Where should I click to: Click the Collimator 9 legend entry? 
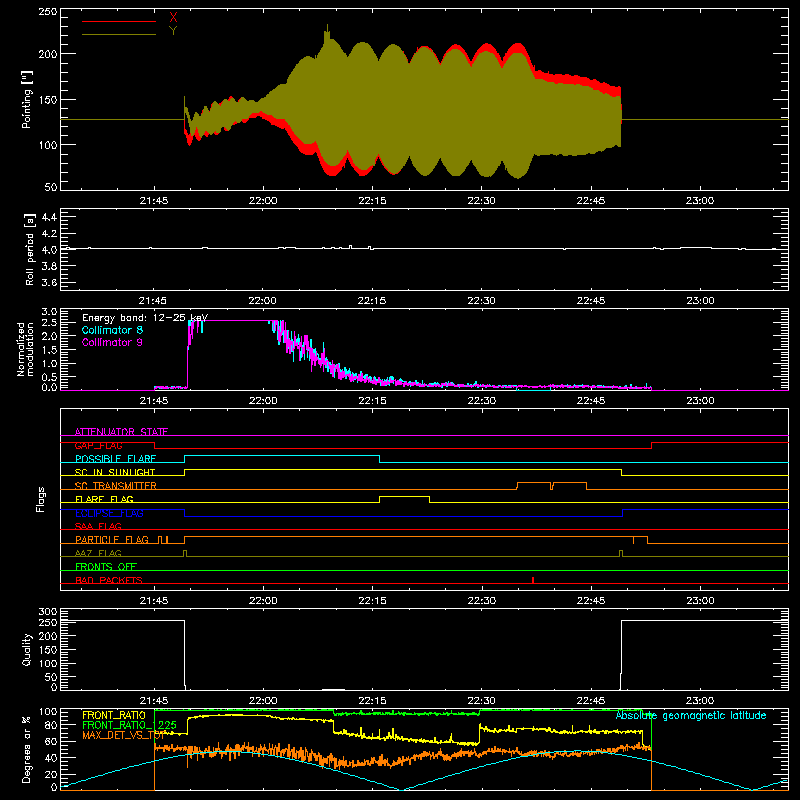pos(112,342)
